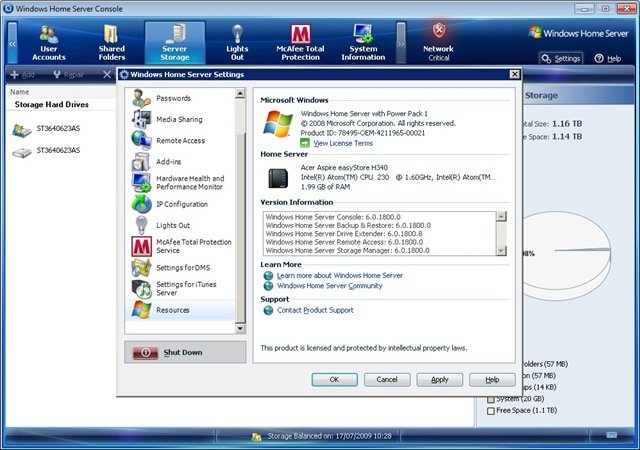Viewport: 640px width, 450px height.
Task: Click the Passwords settings icon
Action: click(x=141, y=98)
